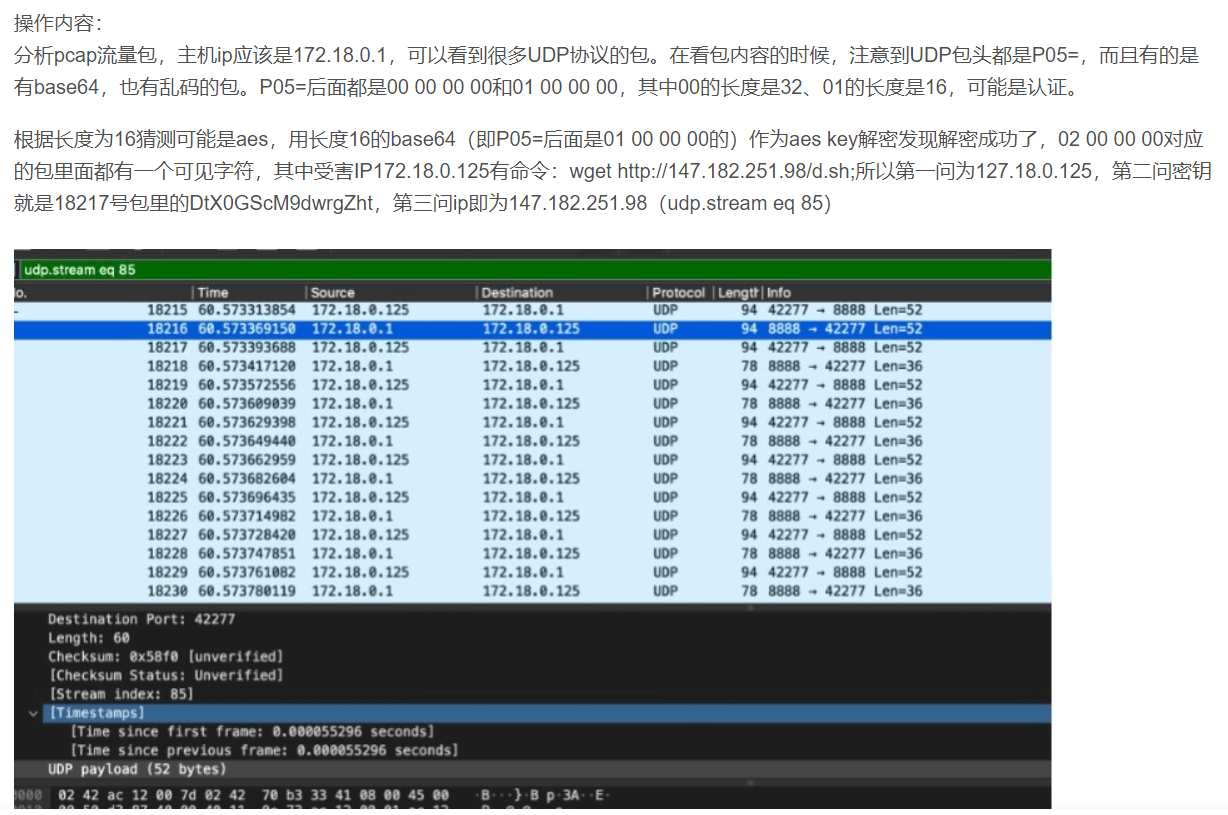Select packet number 18219 row
The height and width of the screenshot is (815, 1228).
coord(532,385)
